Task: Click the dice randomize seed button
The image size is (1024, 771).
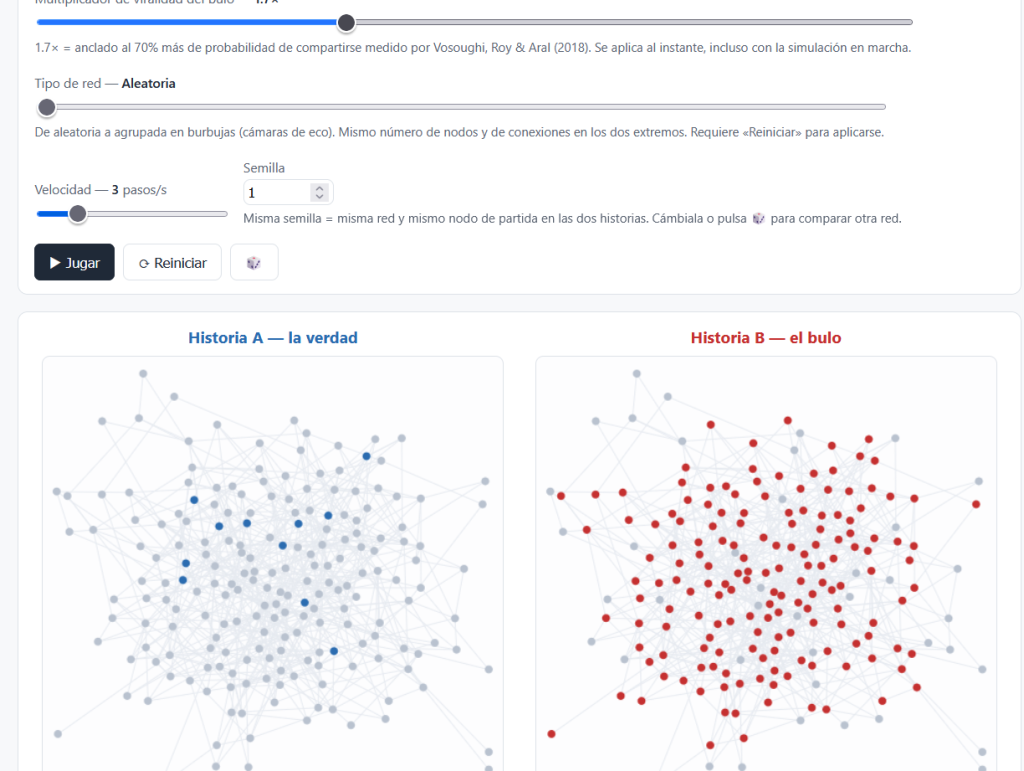Action: (x=254, y=262)
